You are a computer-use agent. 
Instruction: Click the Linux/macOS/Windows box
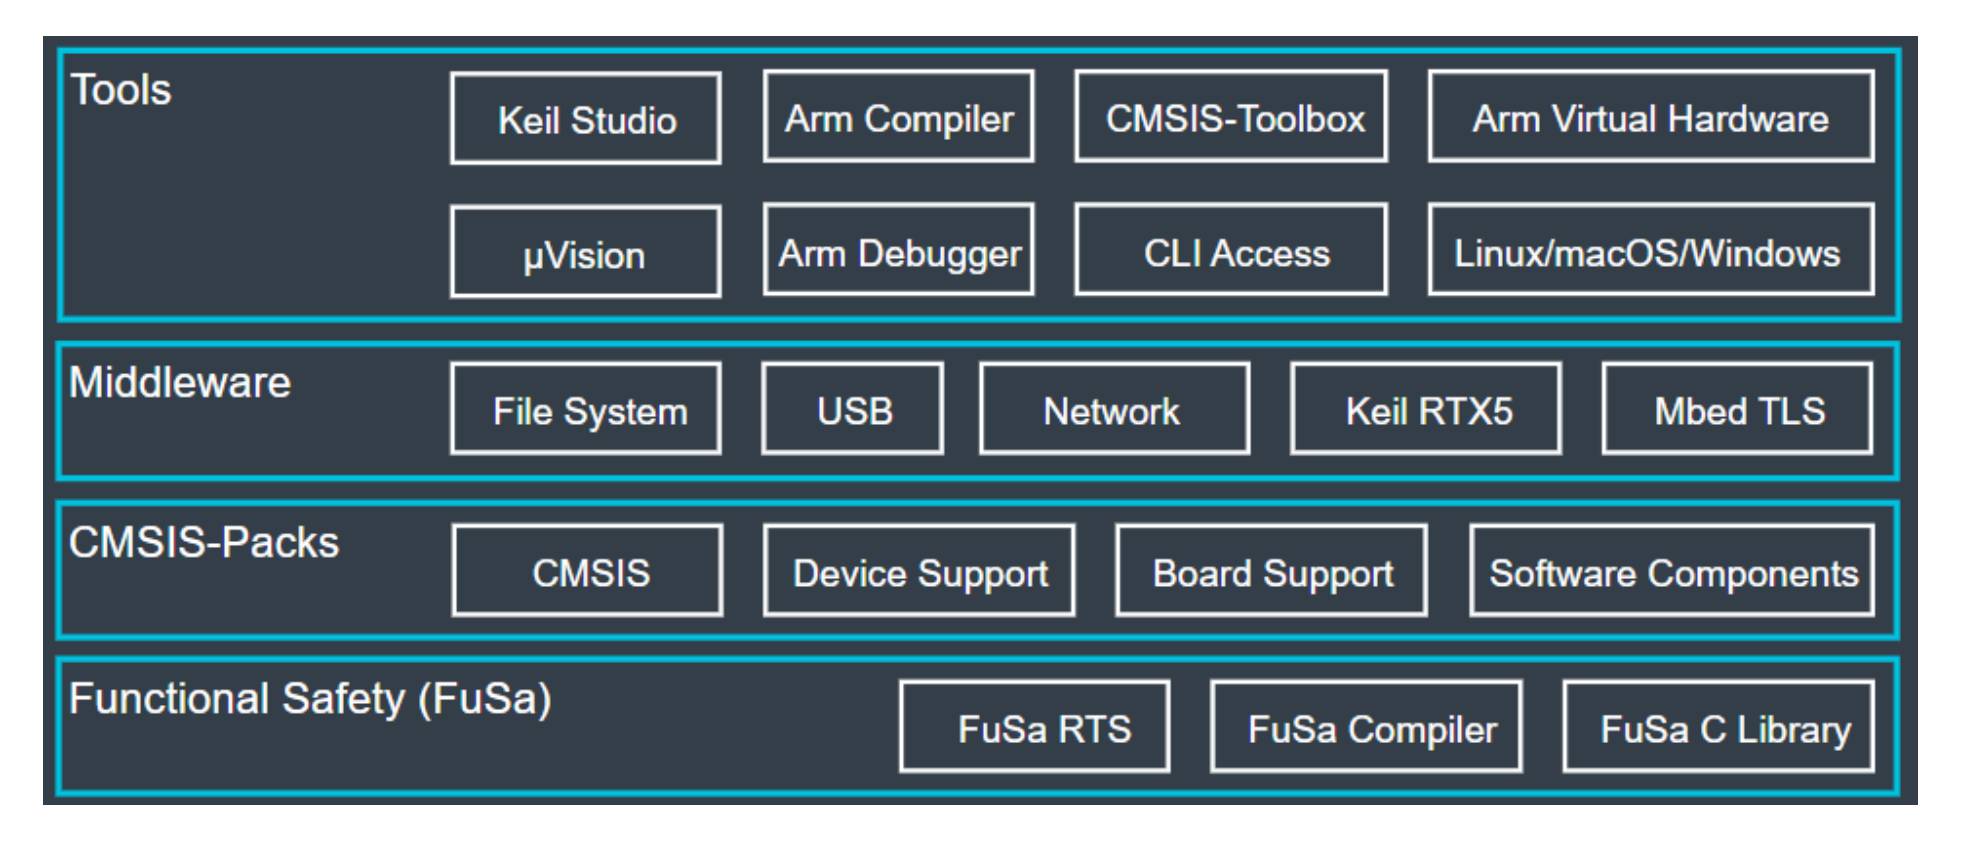1650,250
